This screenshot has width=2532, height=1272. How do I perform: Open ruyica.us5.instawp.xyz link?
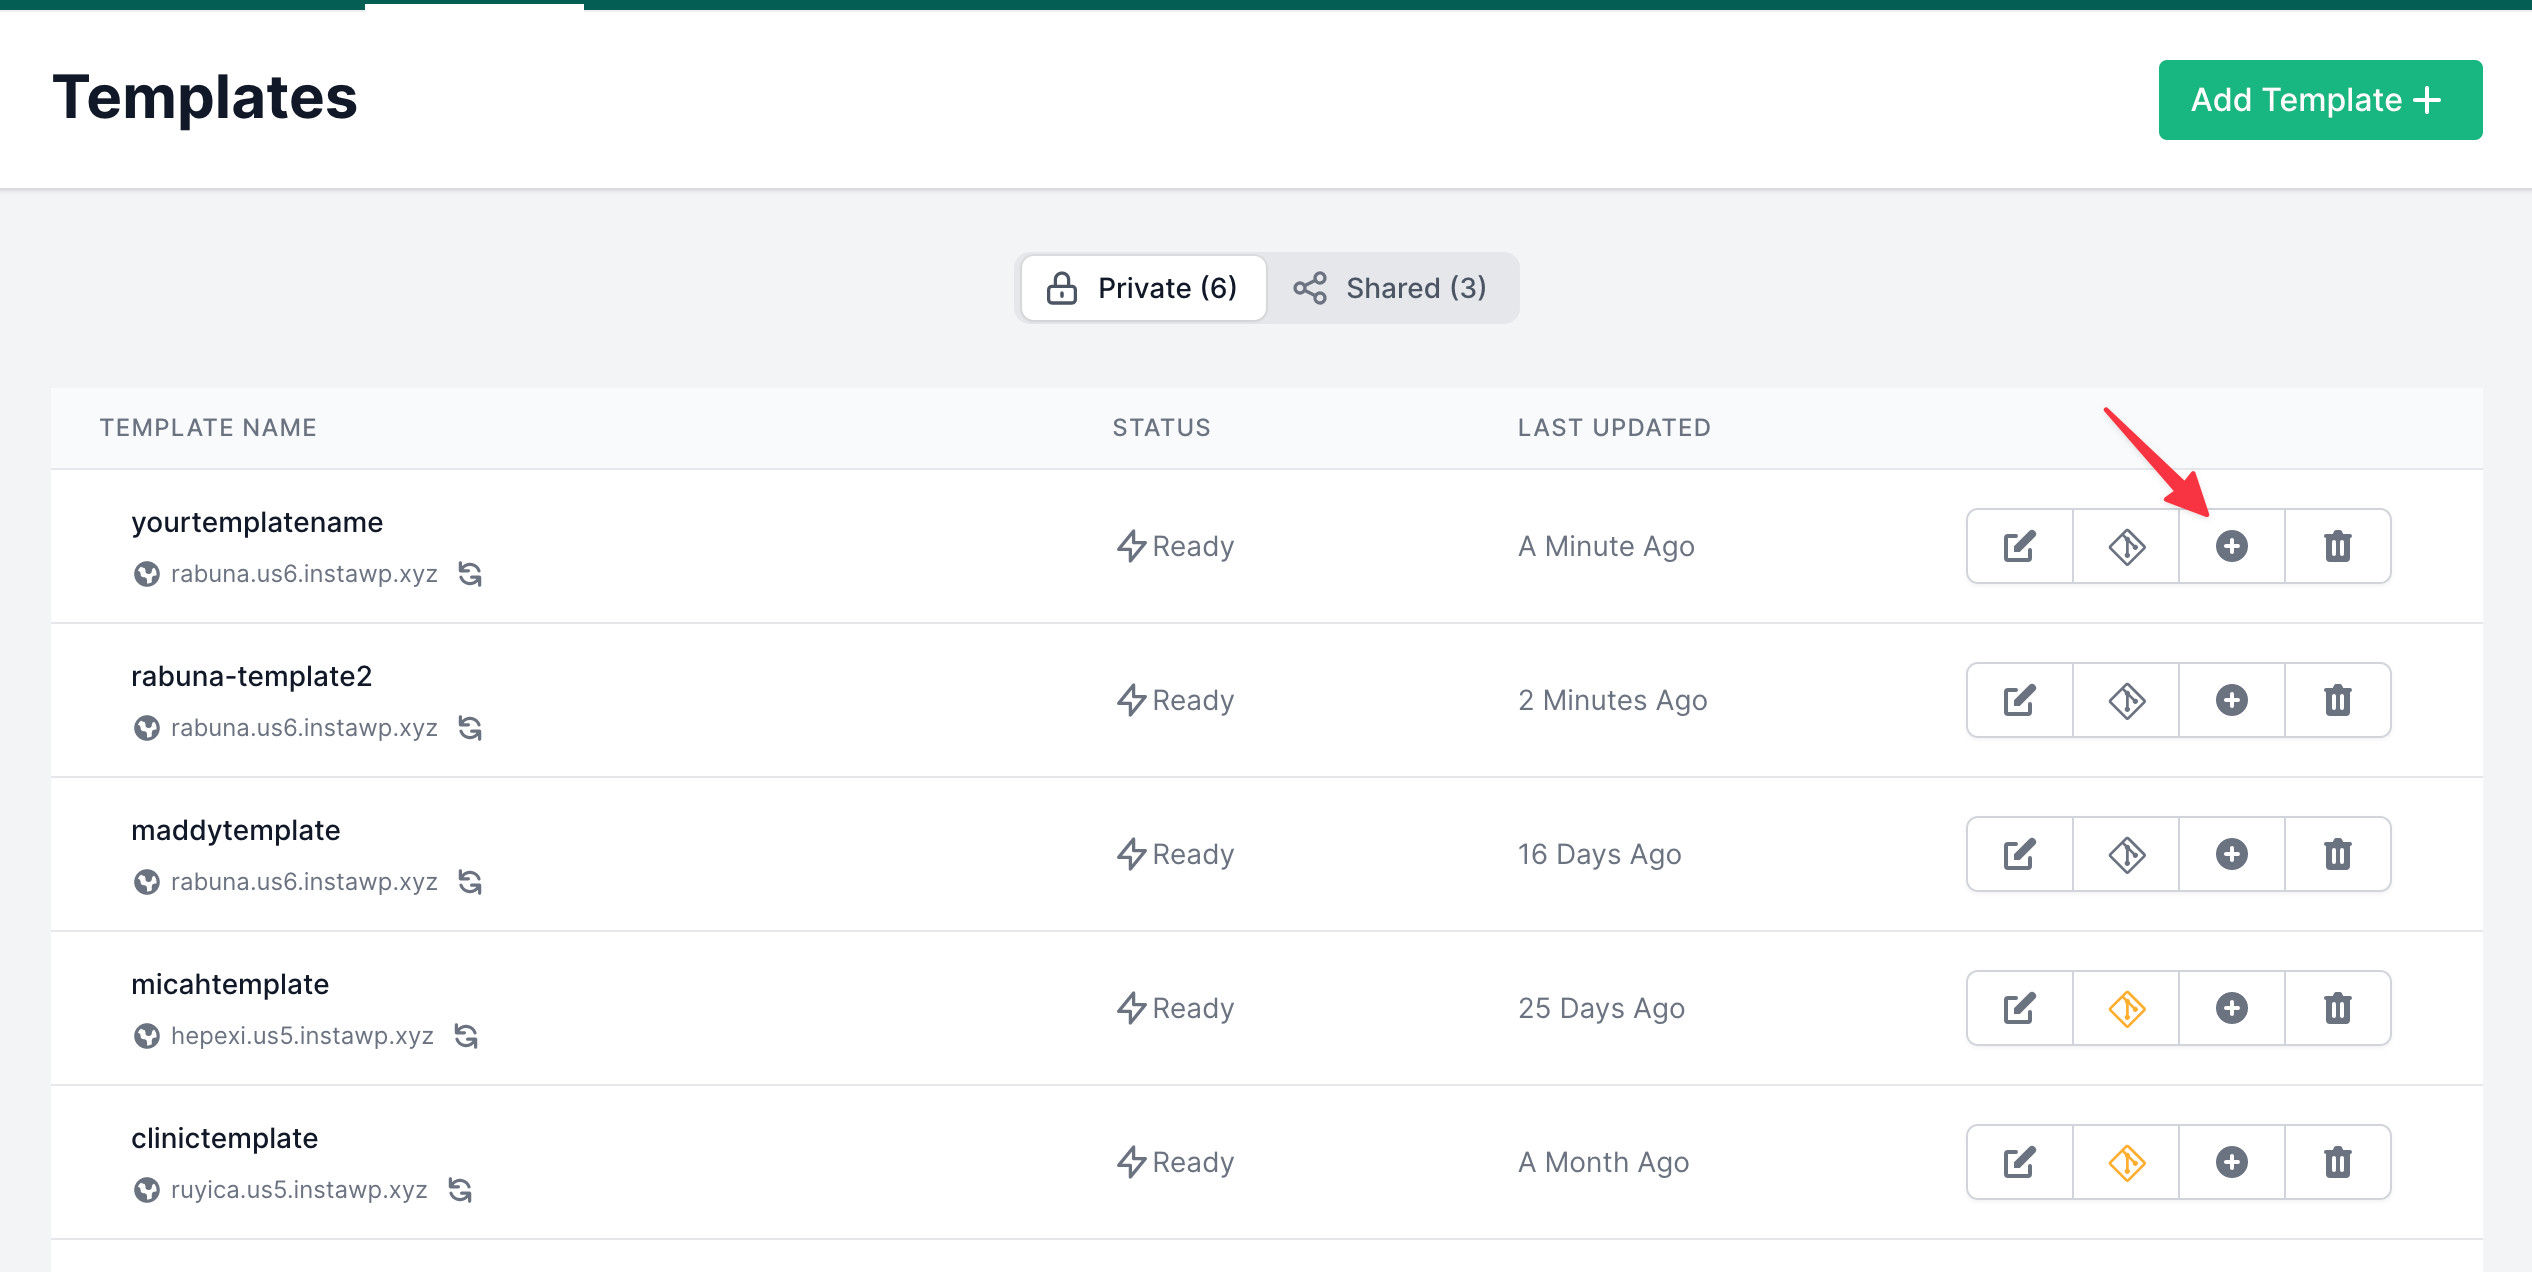tap(299, 1190)
